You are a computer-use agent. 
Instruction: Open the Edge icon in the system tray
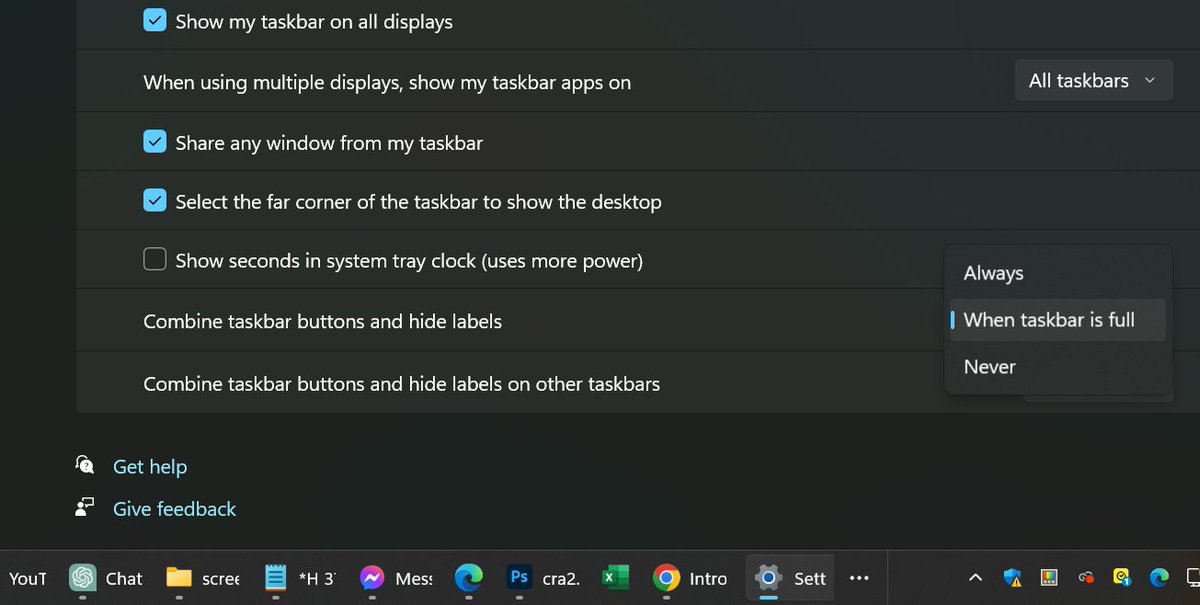pos(1158,578)
